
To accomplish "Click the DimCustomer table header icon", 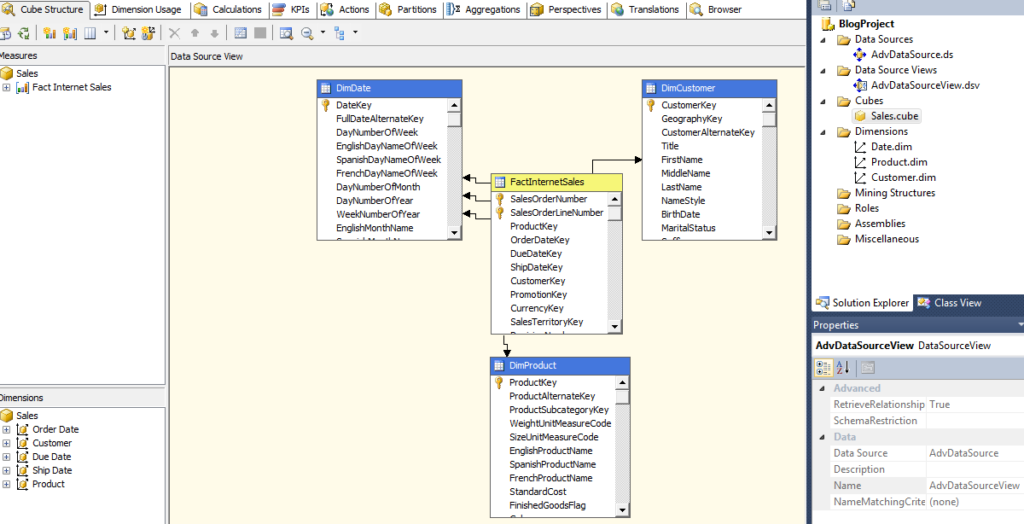I will click(651, 88).
